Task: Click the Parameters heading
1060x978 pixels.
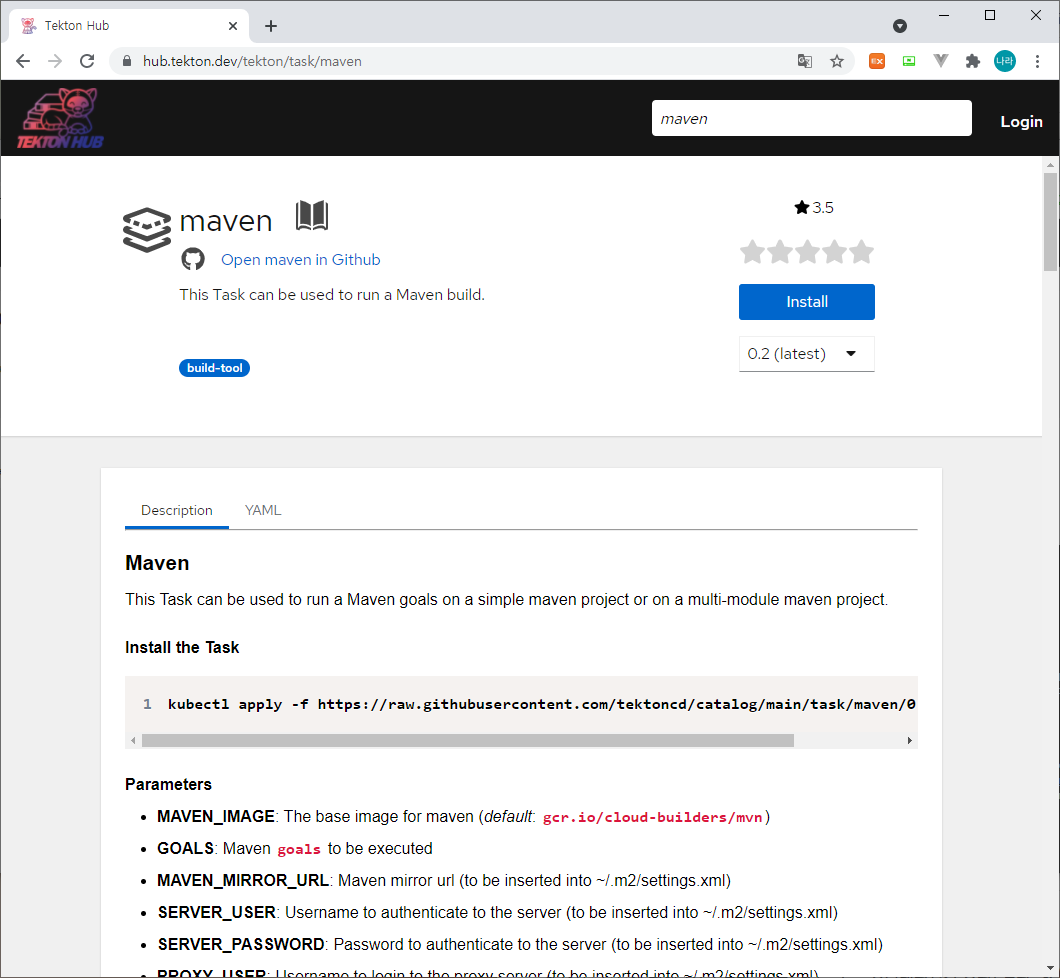Action: click(x=168, y=784)
